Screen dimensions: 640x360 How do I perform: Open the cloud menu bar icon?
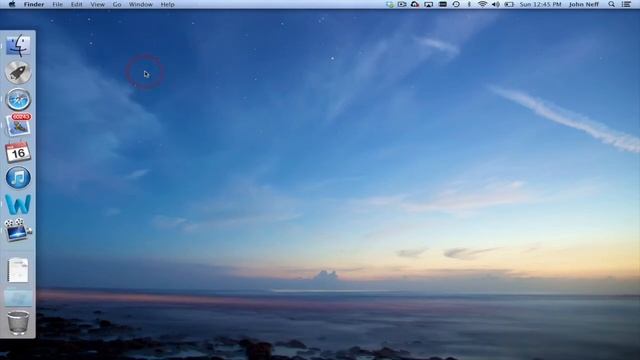[x=415, y=4]
